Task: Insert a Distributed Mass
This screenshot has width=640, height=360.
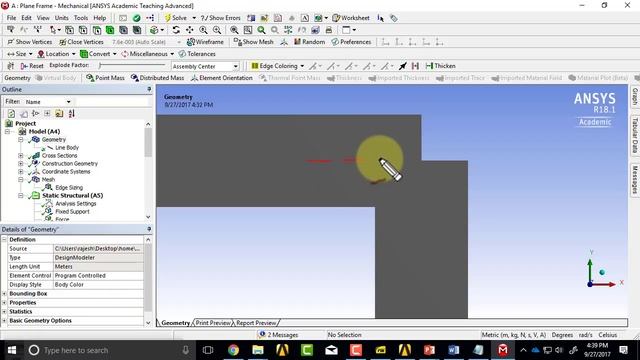Action: tap(157, 78)
